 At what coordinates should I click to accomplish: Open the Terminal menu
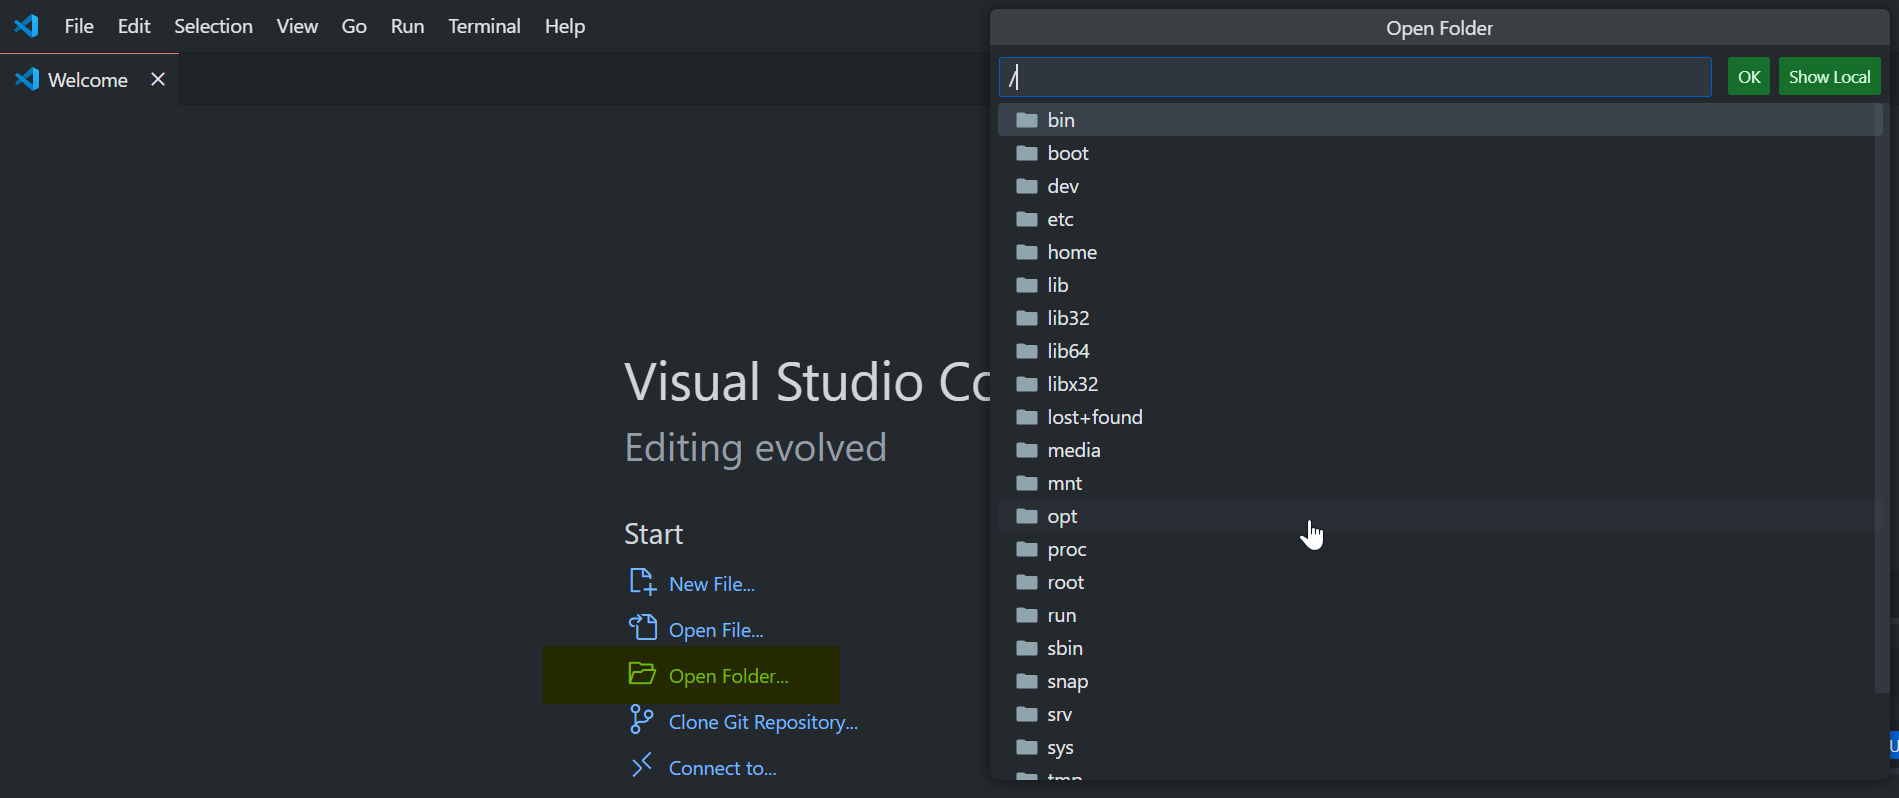pos(484,26)
